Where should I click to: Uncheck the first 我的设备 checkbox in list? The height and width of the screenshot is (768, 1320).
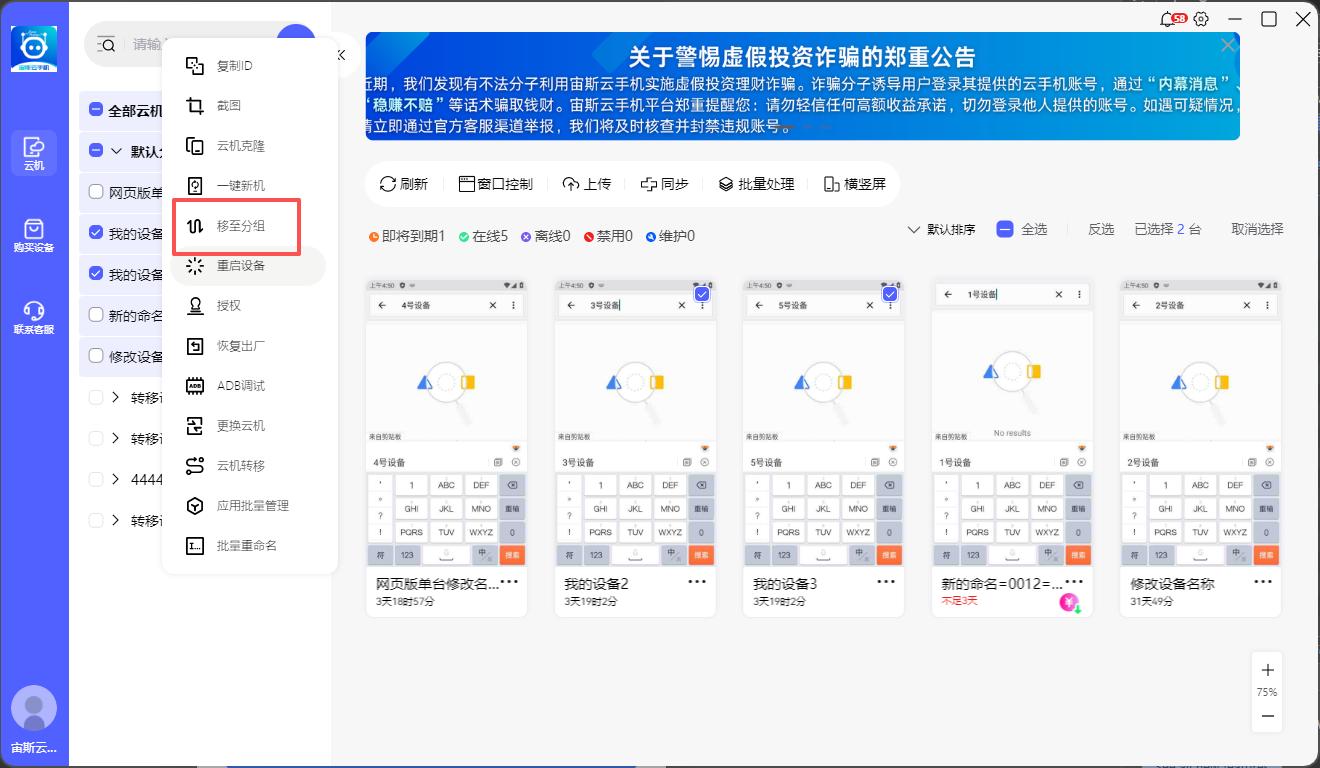click(x=96, y=233)
